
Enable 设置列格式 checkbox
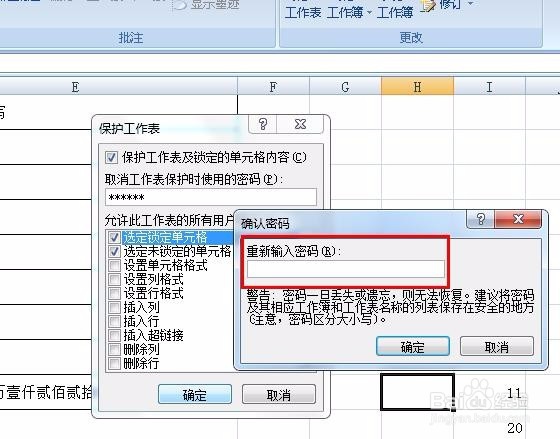pyautogui.click(x=114, y=279)
